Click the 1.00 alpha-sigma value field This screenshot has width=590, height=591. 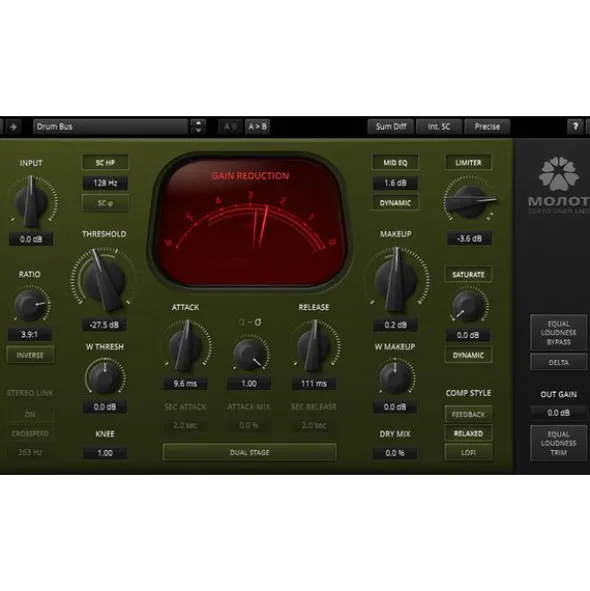click(249, 384)
